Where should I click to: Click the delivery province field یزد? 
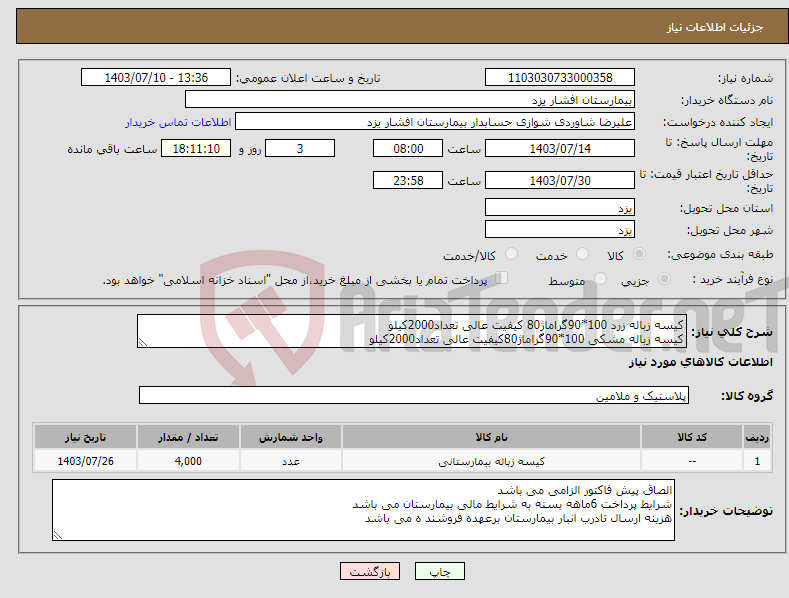(x=560, y=207)
